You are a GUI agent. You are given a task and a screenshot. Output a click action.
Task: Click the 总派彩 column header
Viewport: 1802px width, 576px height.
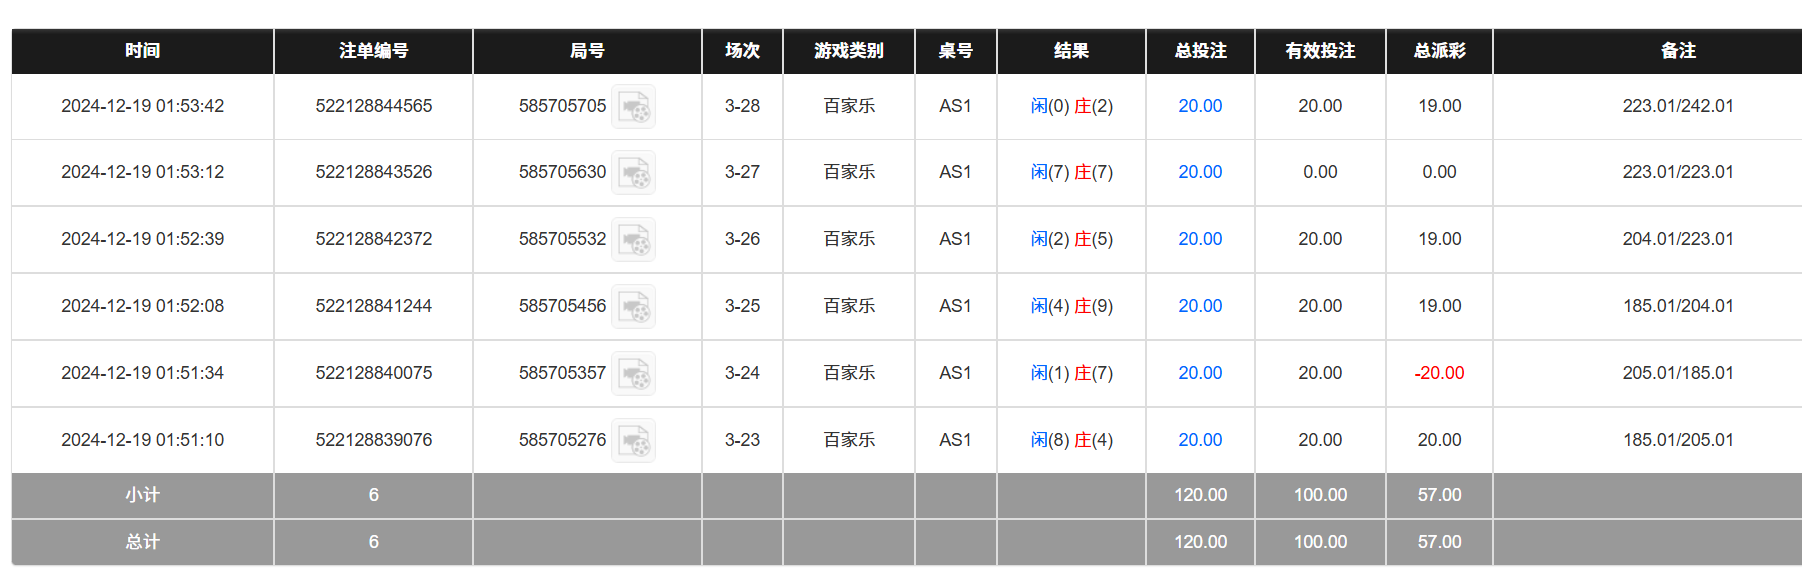click(x=1438, y=51)
